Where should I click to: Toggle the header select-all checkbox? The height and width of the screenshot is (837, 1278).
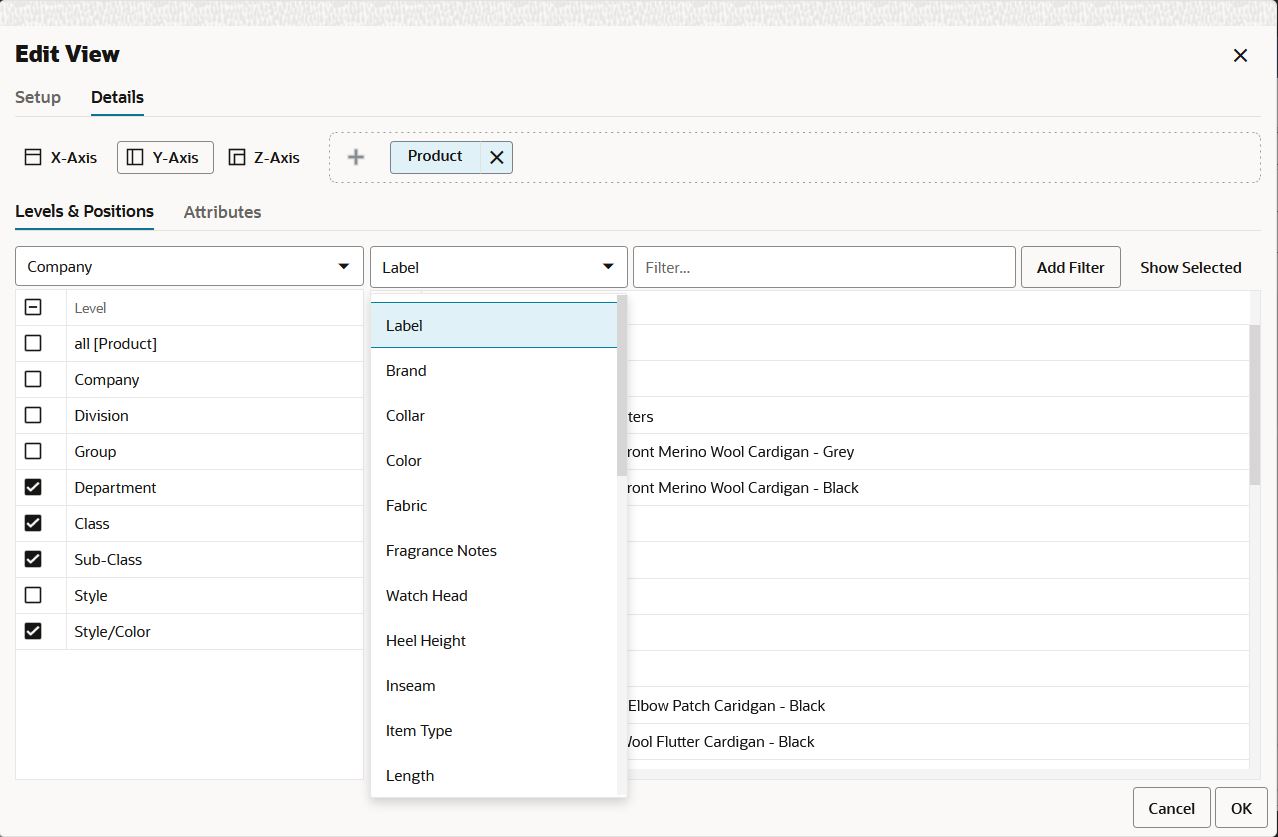pos(33,307)
